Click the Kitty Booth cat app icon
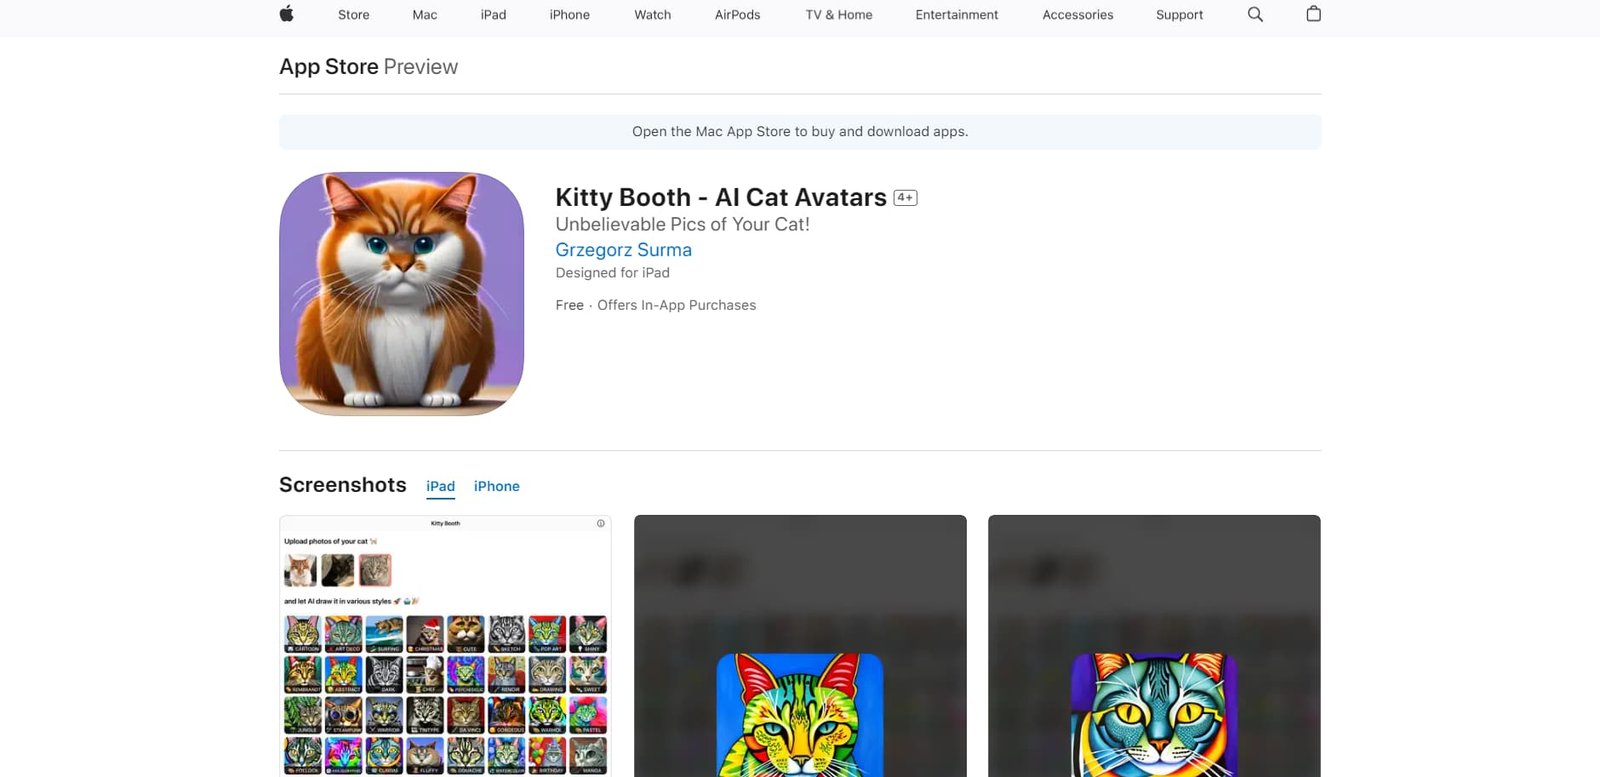 point(402,294)
